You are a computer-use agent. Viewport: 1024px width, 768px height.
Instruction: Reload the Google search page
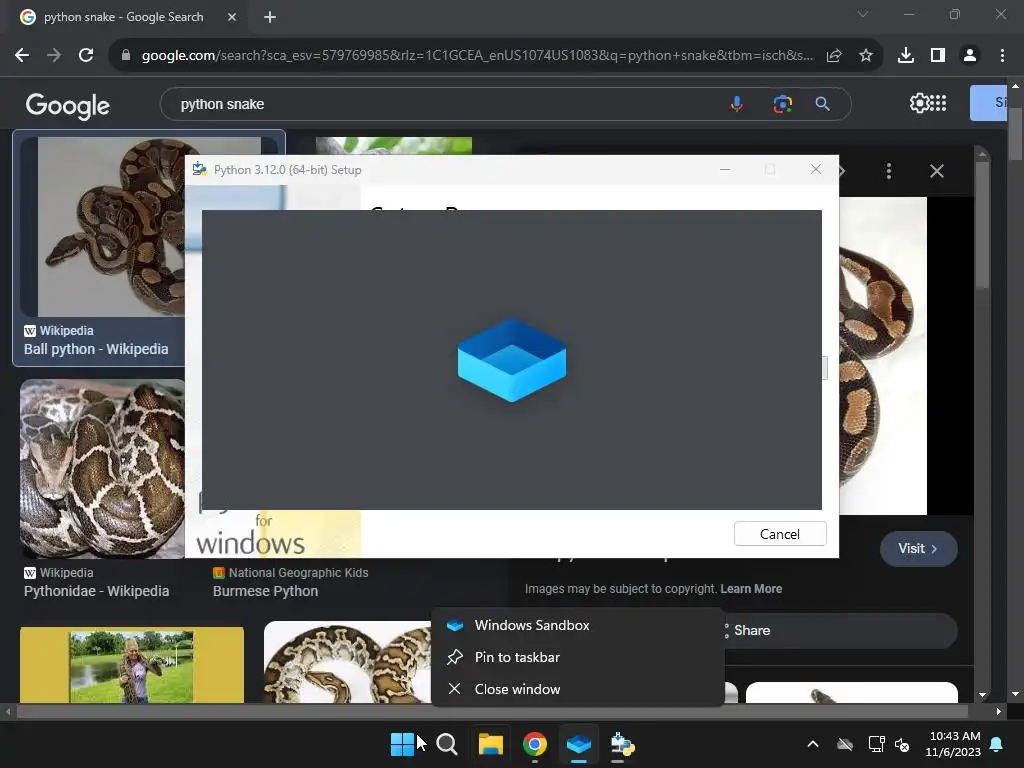pyautogui.click(x=86, y=56)
